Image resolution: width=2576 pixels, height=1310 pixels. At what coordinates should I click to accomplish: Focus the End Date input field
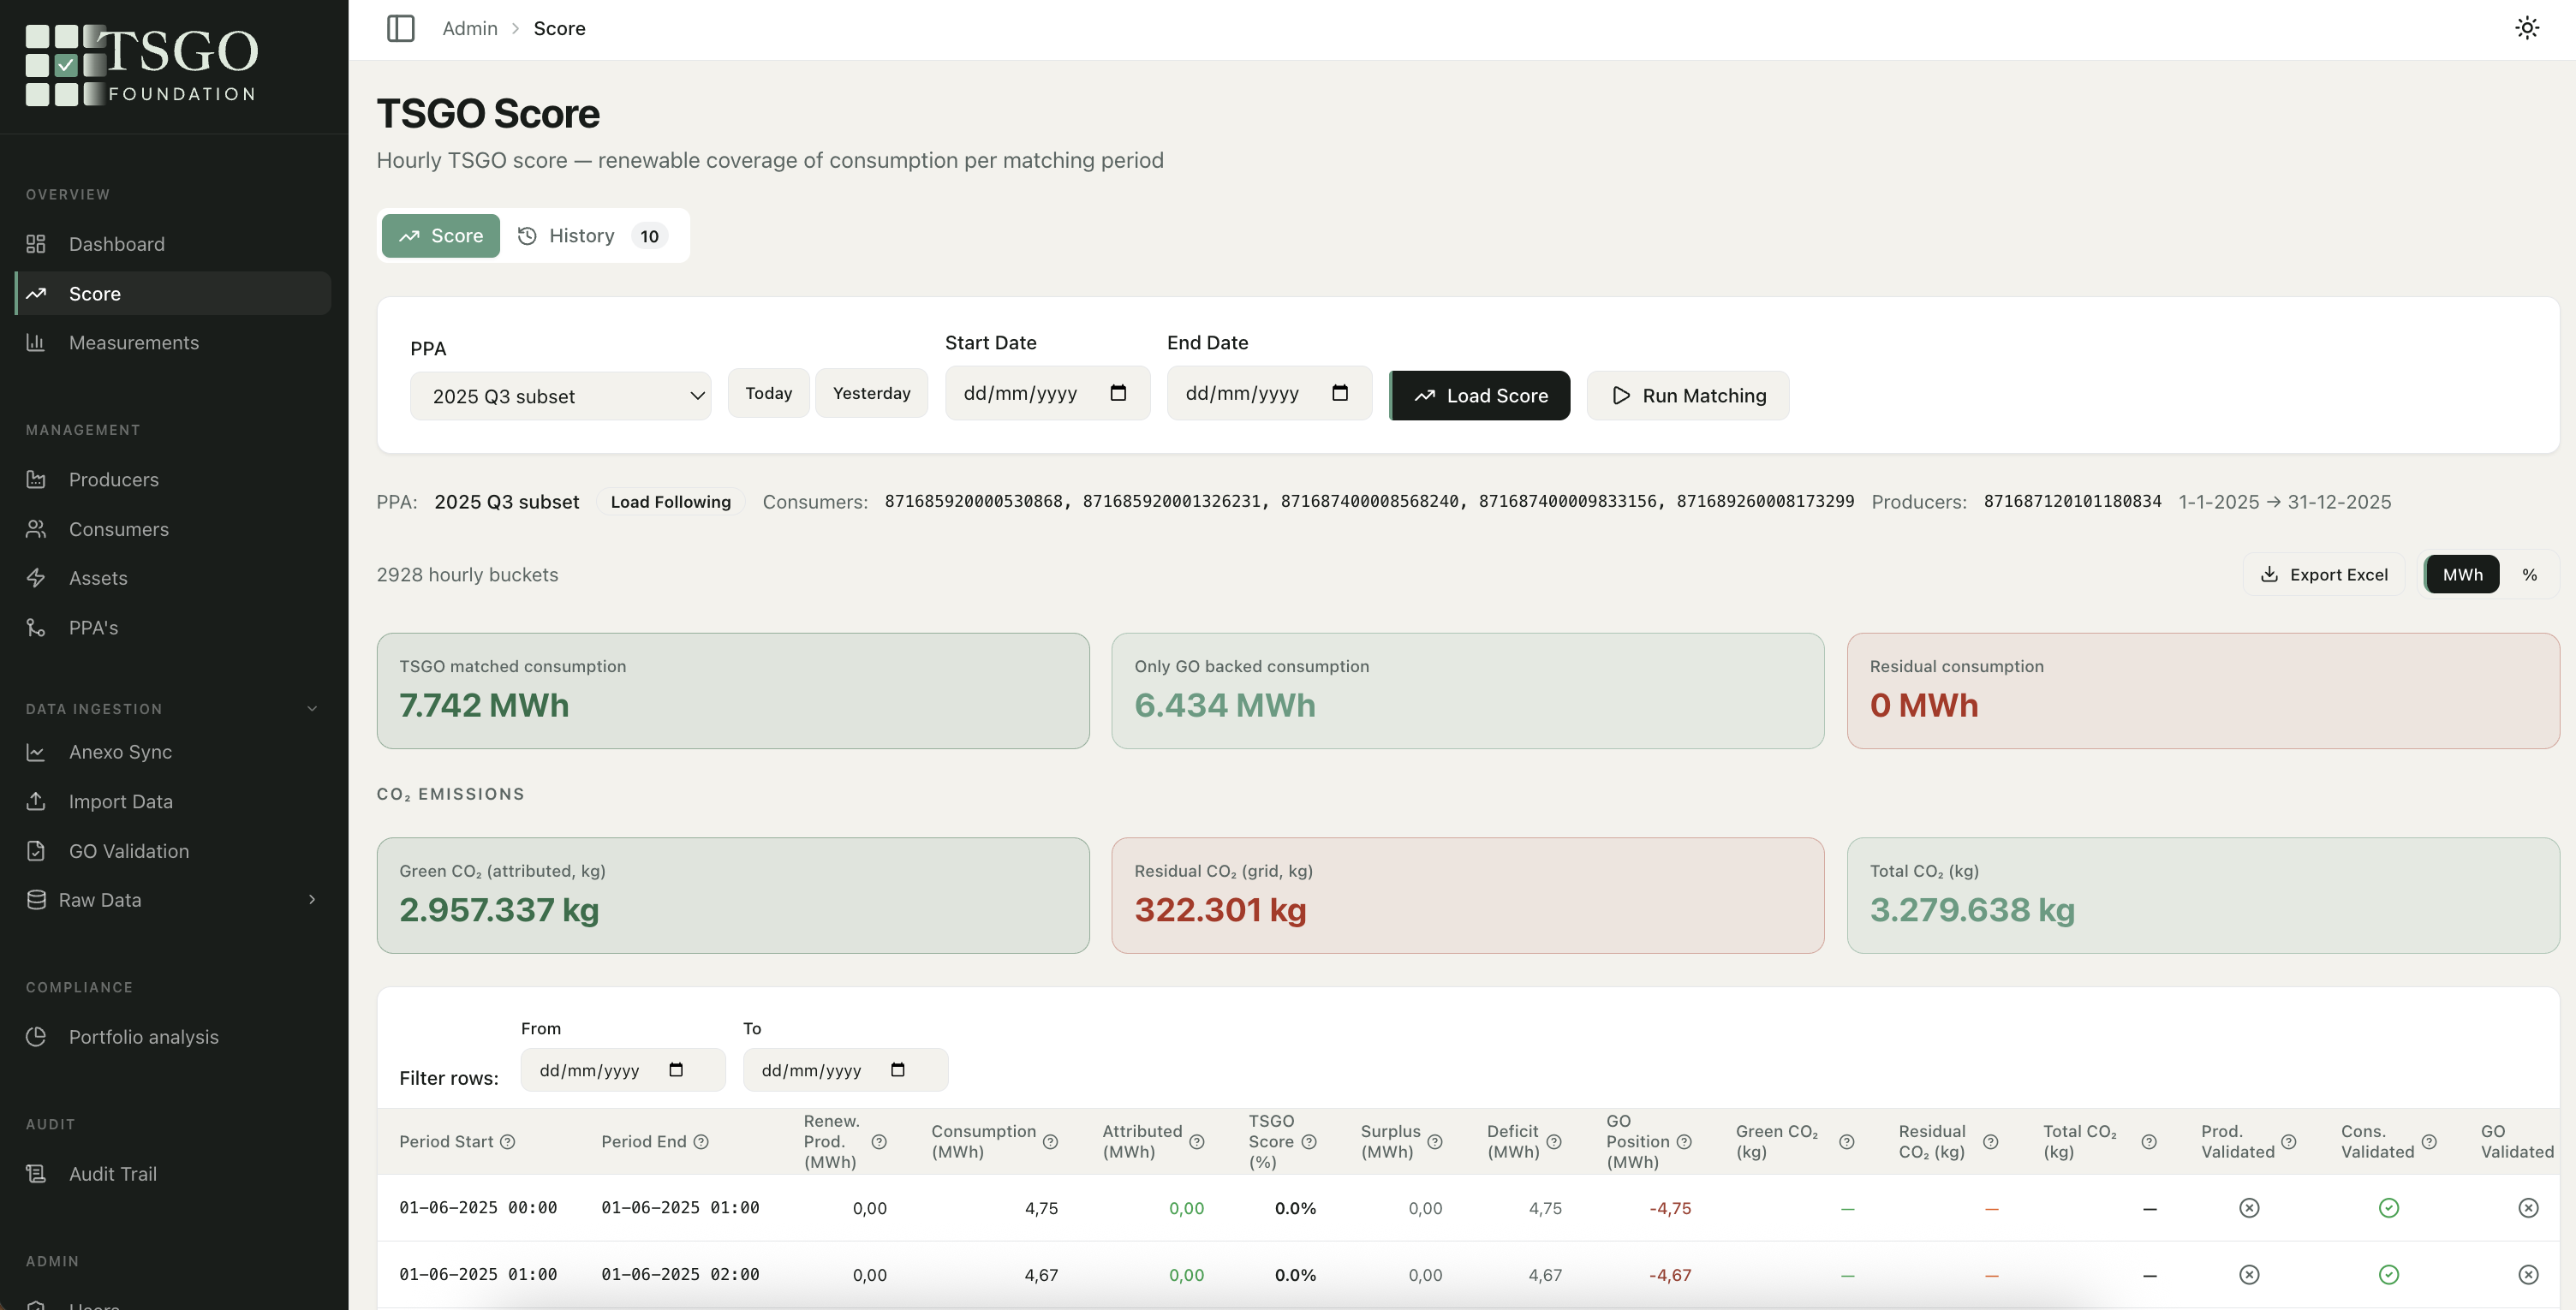click(1270, 393)
